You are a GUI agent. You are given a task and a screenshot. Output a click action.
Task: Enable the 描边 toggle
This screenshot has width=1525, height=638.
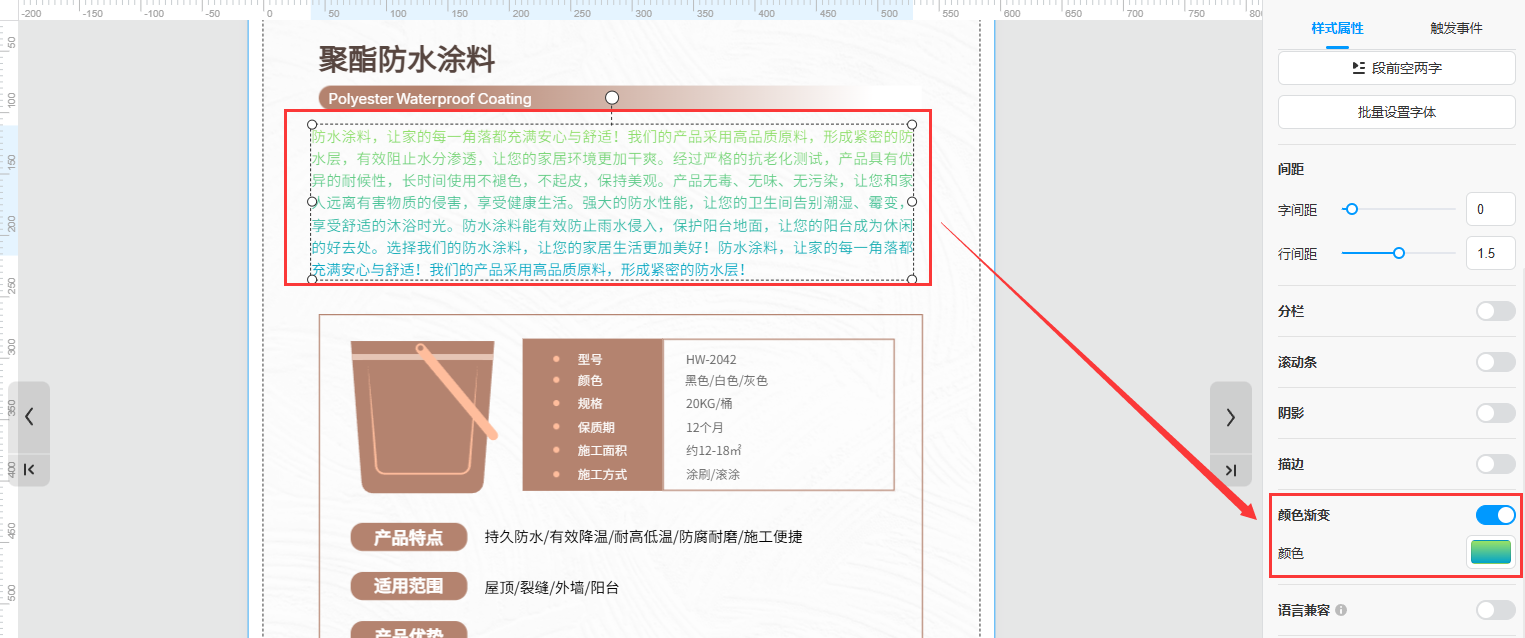pos(1495,464)
